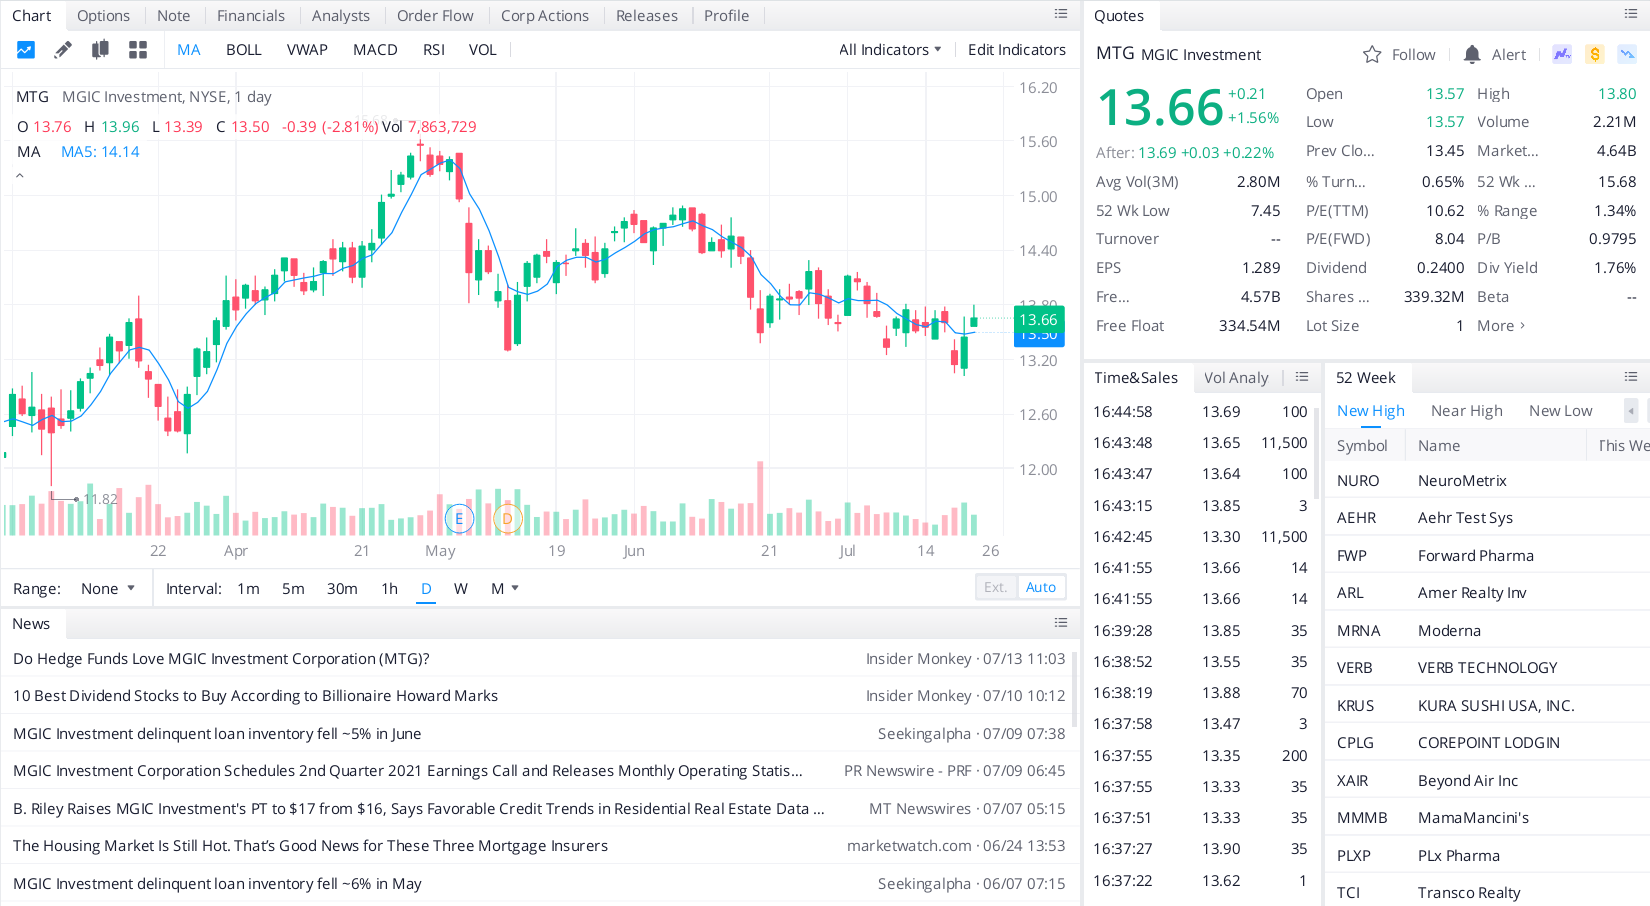This screenshot has height=906, width=1650.
Task: Toggle the MACD indicator
Action: (375, 50)
